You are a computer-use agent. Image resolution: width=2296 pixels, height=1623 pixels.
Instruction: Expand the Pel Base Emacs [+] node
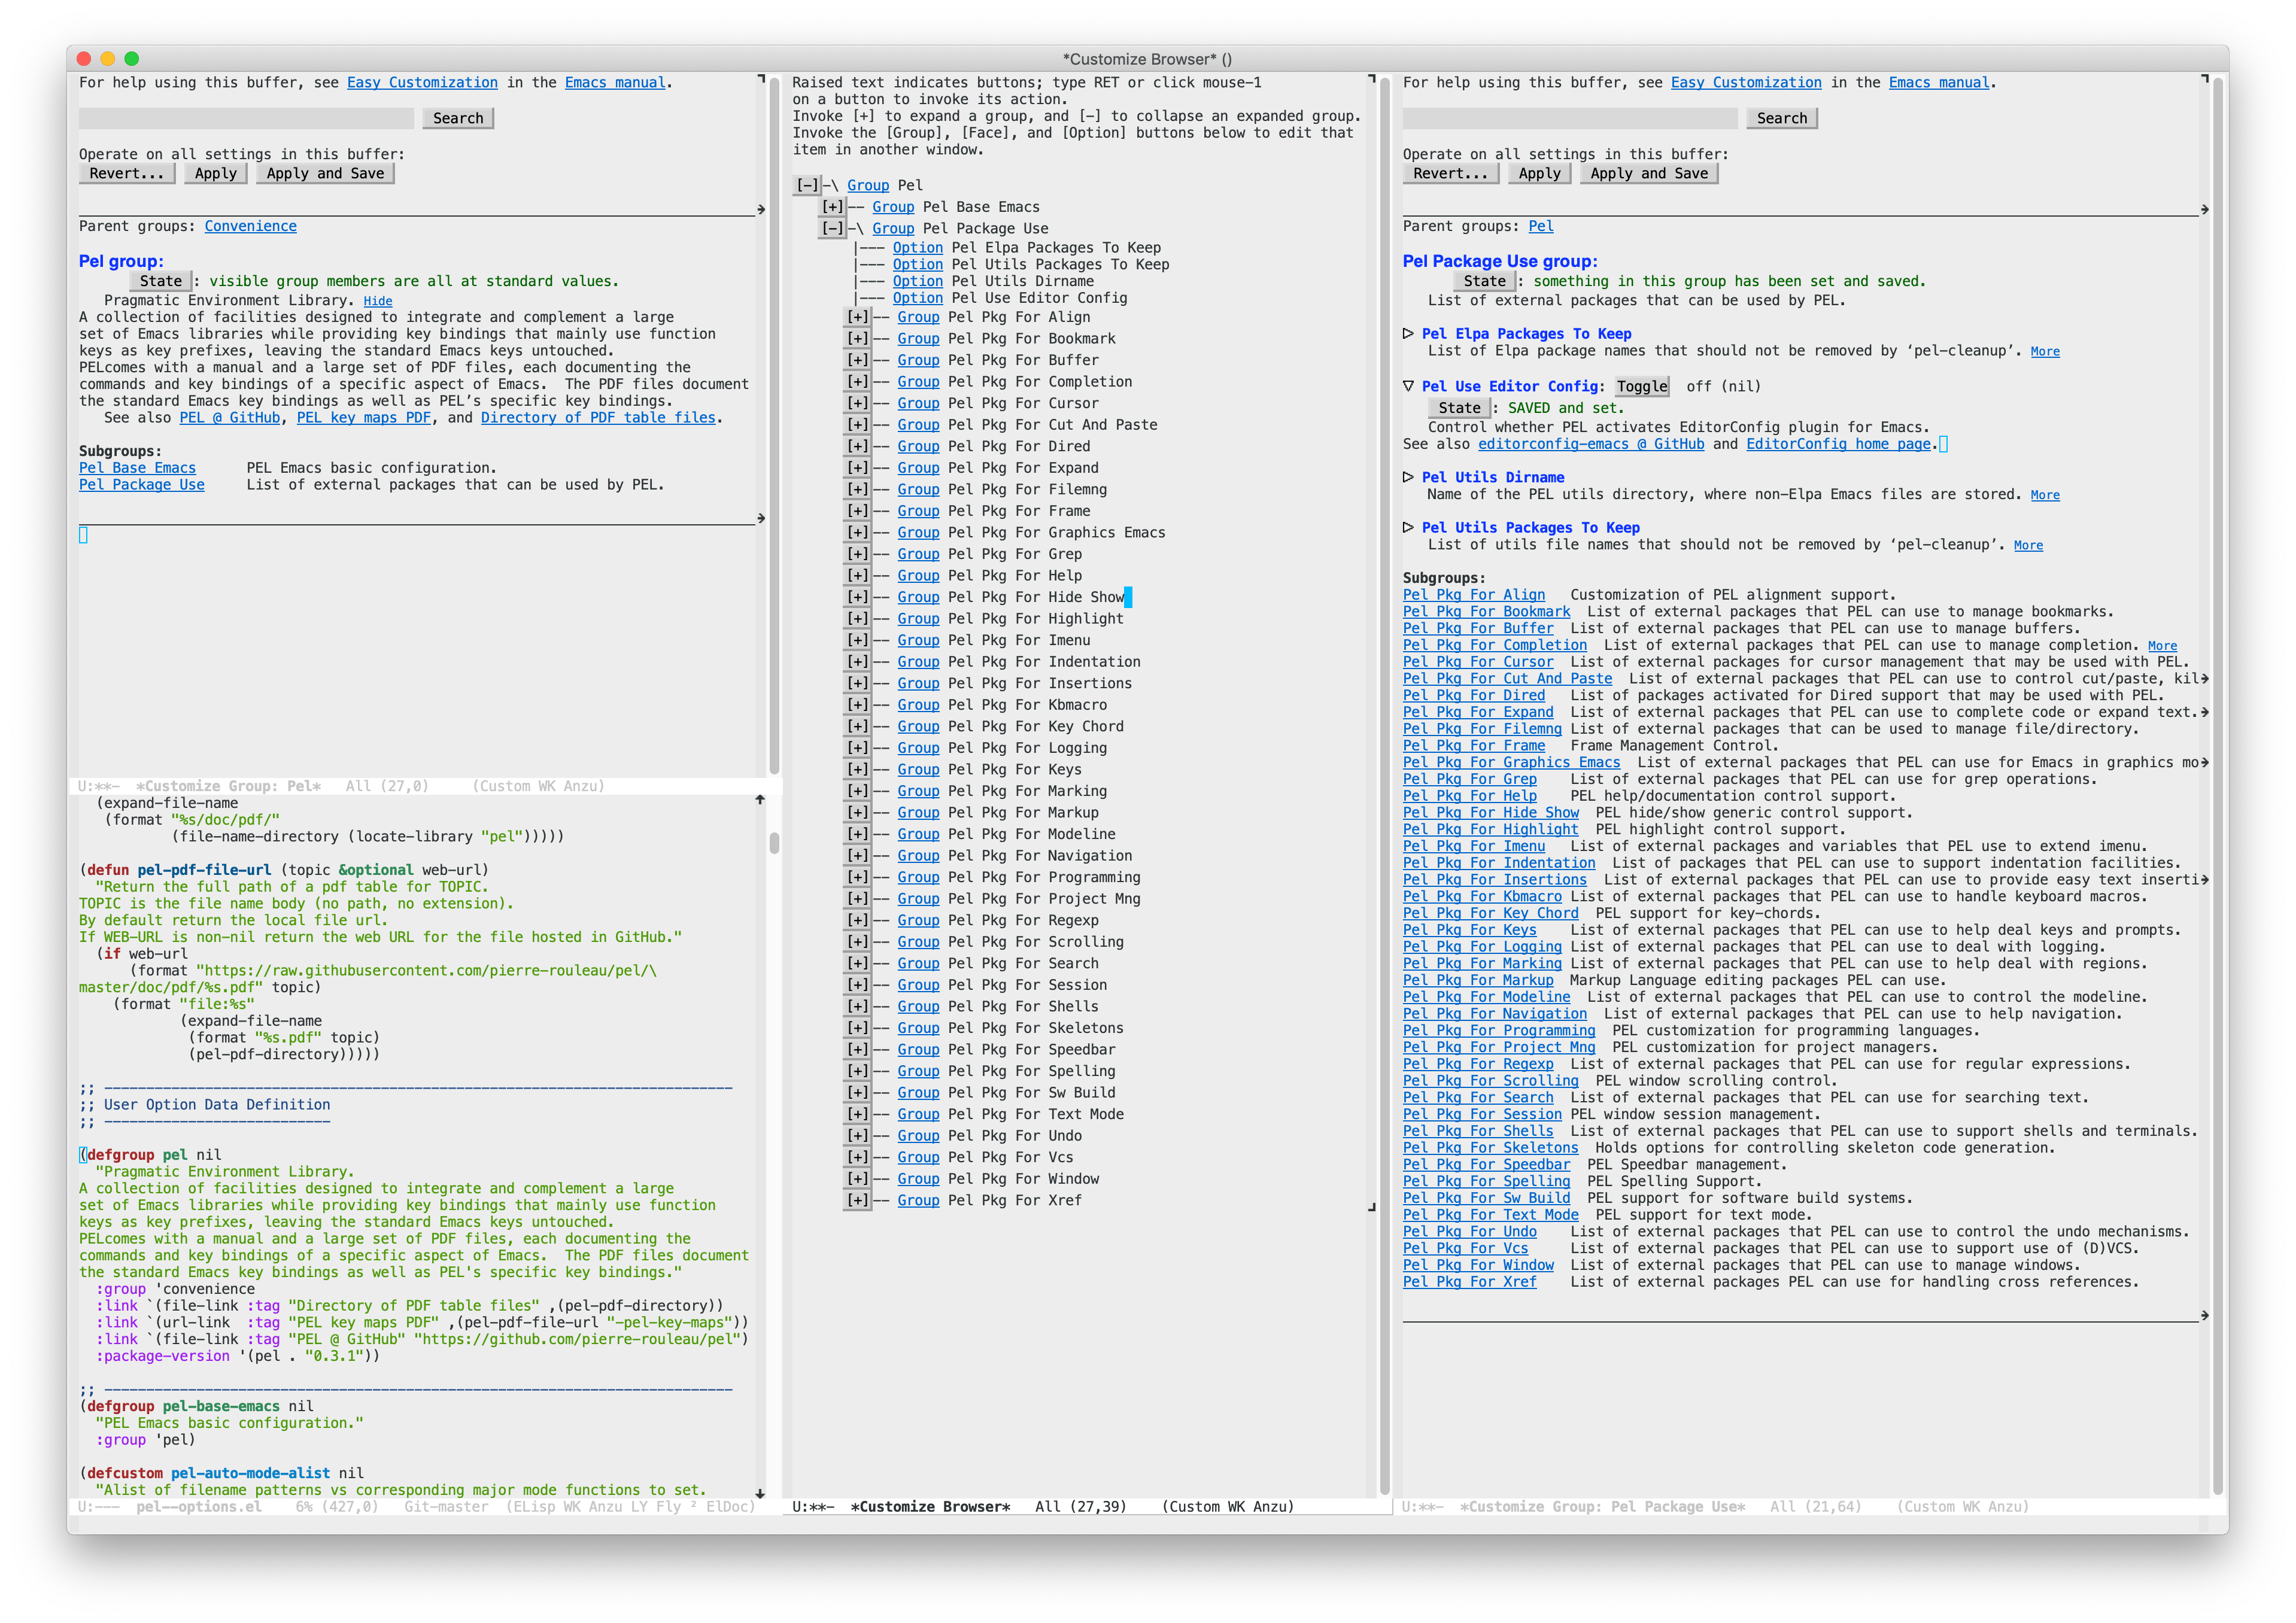pos(832,207)
